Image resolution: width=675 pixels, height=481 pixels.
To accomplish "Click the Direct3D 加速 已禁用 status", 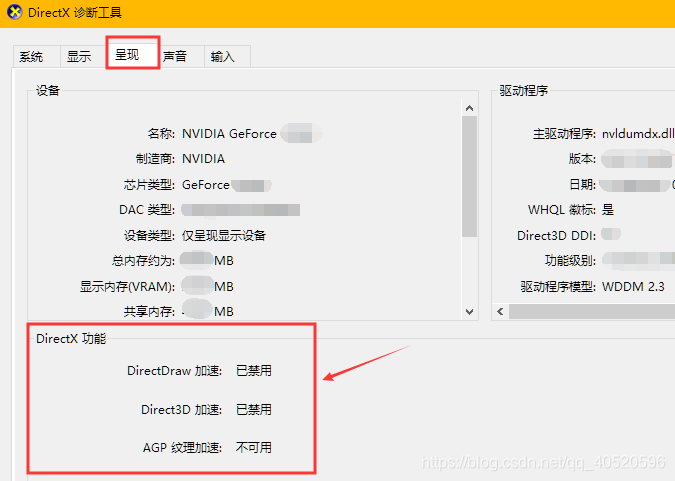I will pyautogui.click(x=254, y=410).
